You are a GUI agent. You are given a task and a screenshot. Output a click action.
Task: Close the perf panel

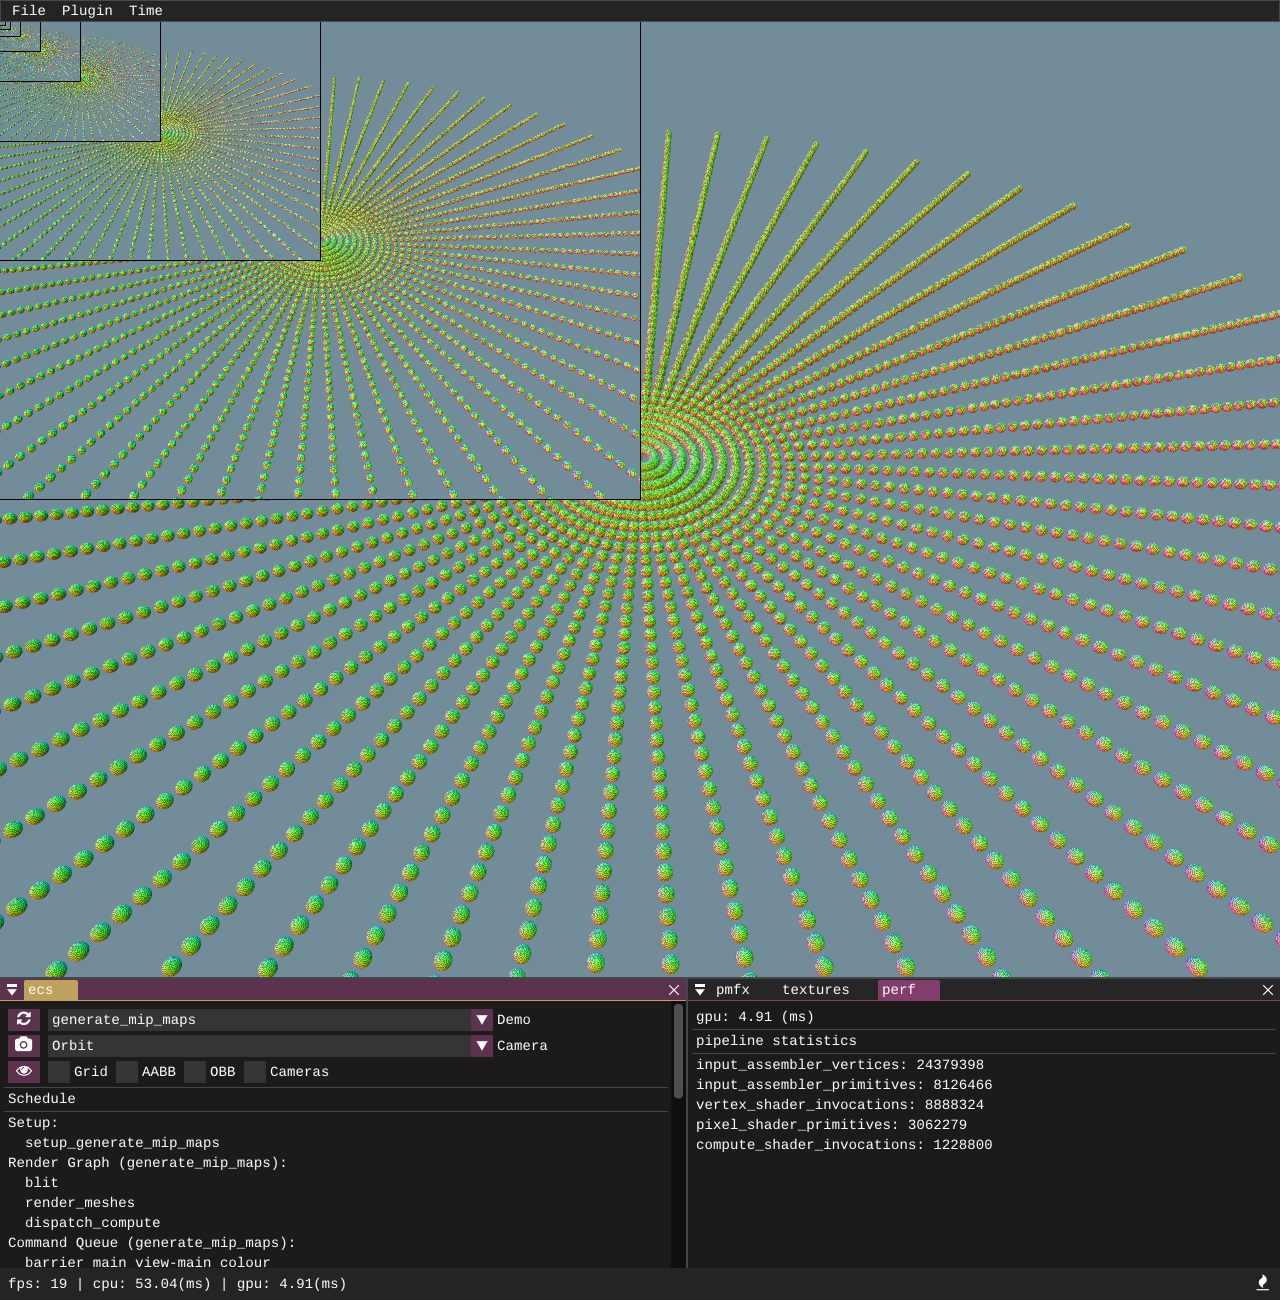pos(1268,990)
